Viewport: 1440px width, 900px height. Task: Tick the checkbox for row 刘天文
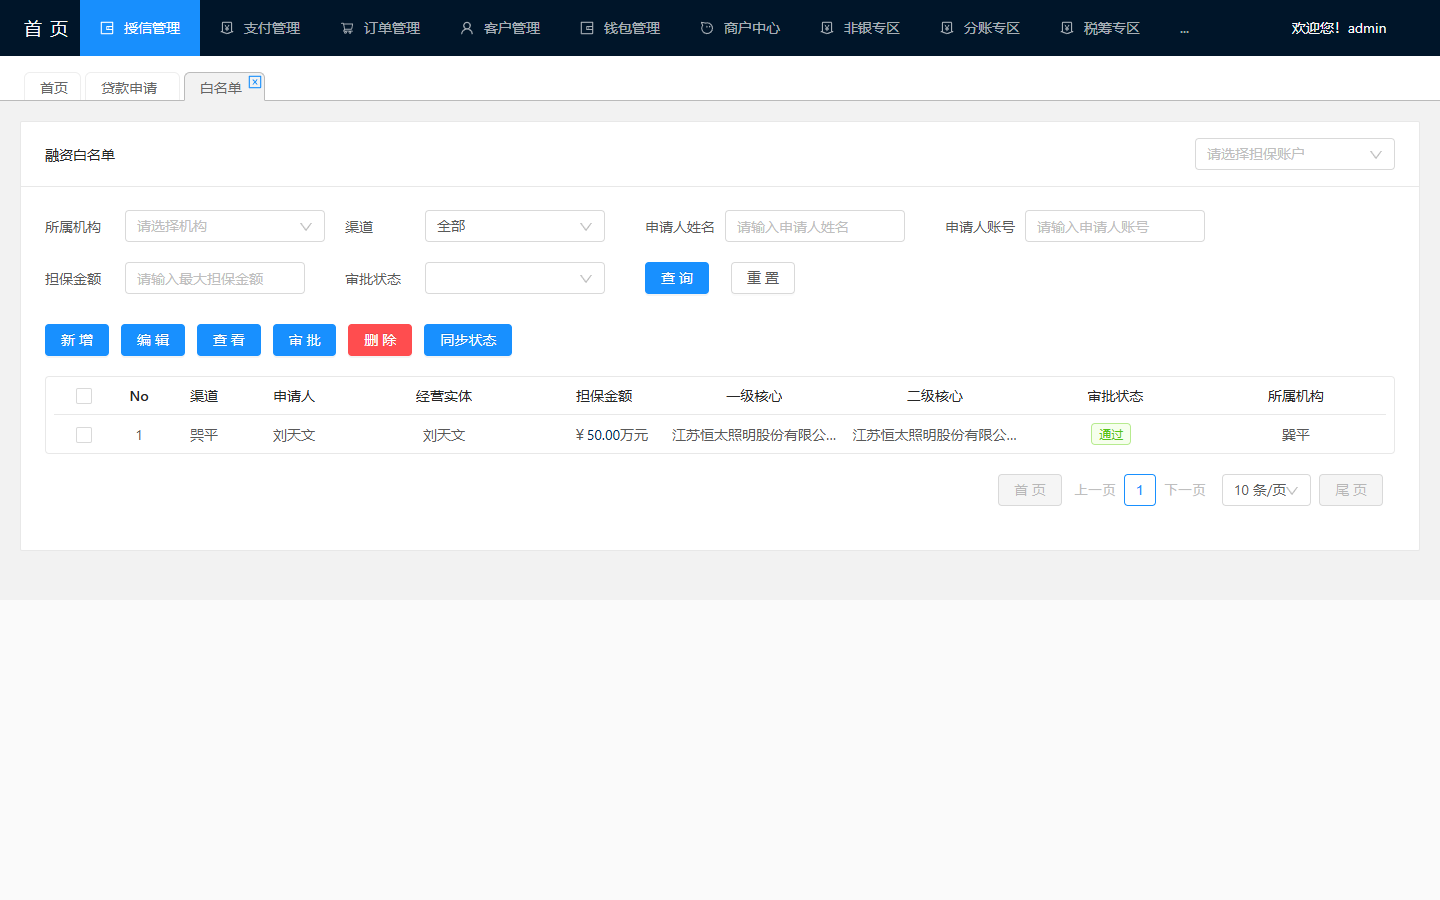coord(84,435)
